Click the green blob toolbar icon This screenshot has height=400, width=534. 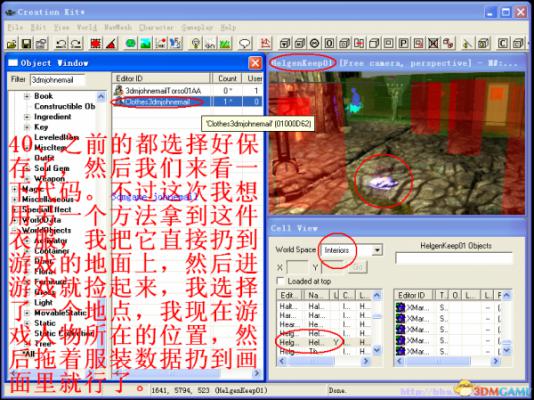pyautogui.click(x=130, y=44)
